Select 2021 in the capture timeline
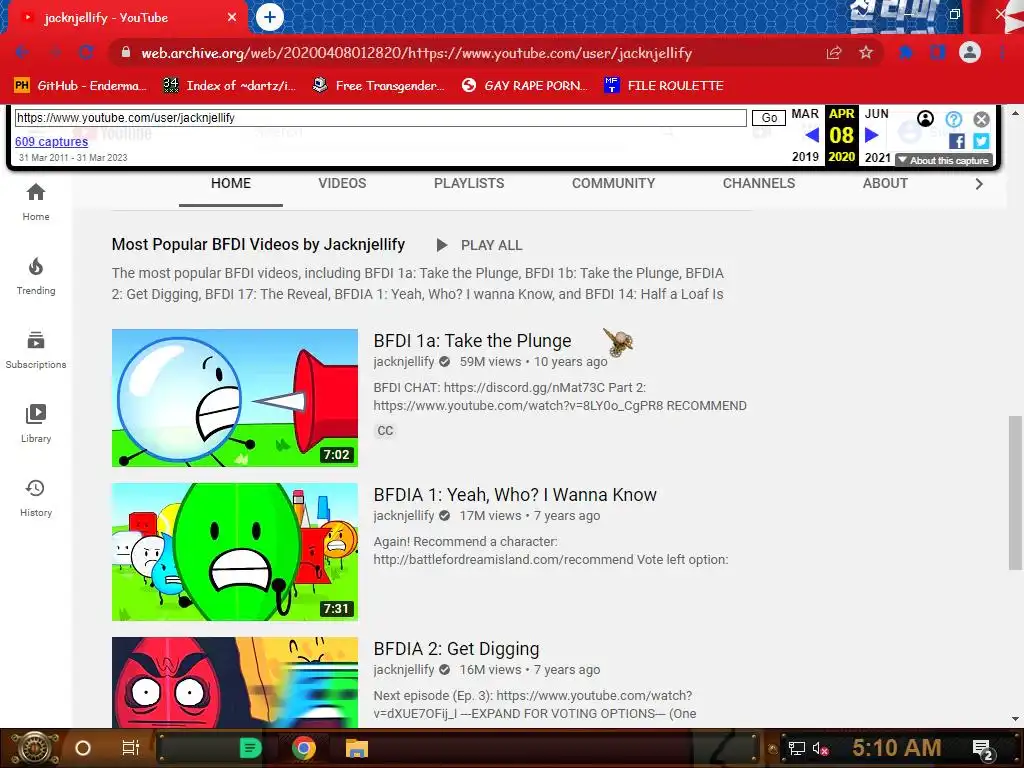 point(878,157)
